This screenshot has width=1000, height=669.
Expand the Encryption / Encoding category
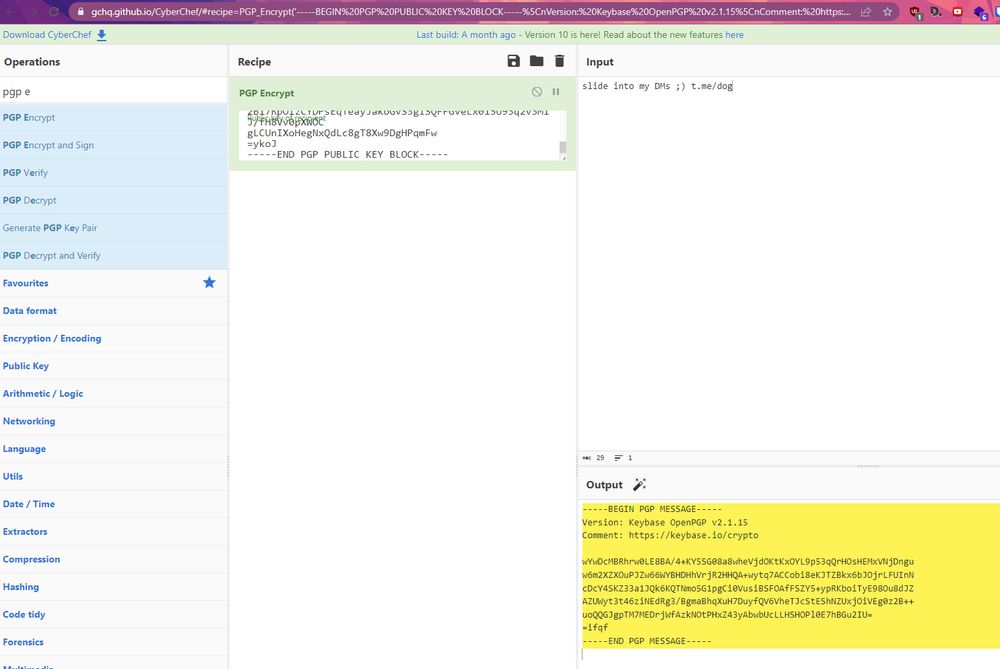(114, 338)
